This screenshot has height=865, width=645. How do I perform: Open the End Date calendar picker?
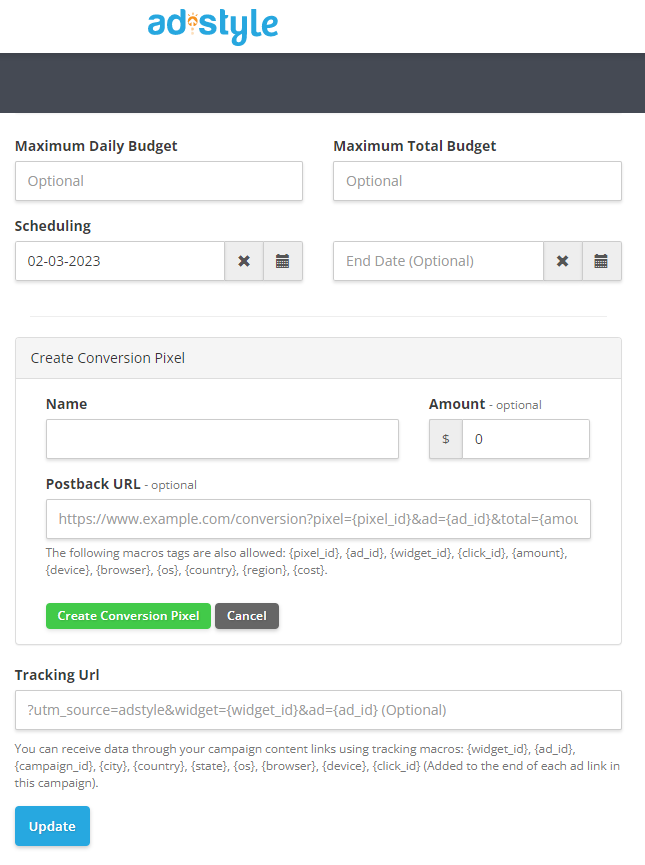pos(601,261)
